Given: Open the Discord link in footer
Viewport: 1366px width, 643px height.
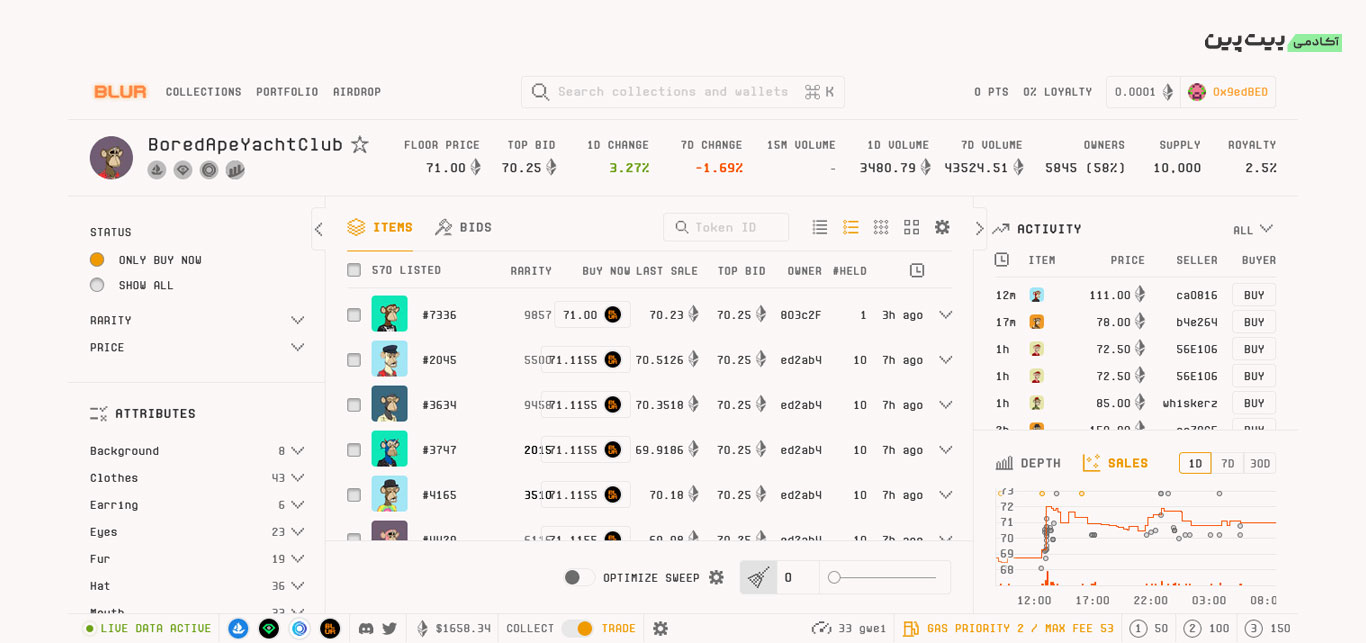Looking at the screenshot, I should [366, 629].
